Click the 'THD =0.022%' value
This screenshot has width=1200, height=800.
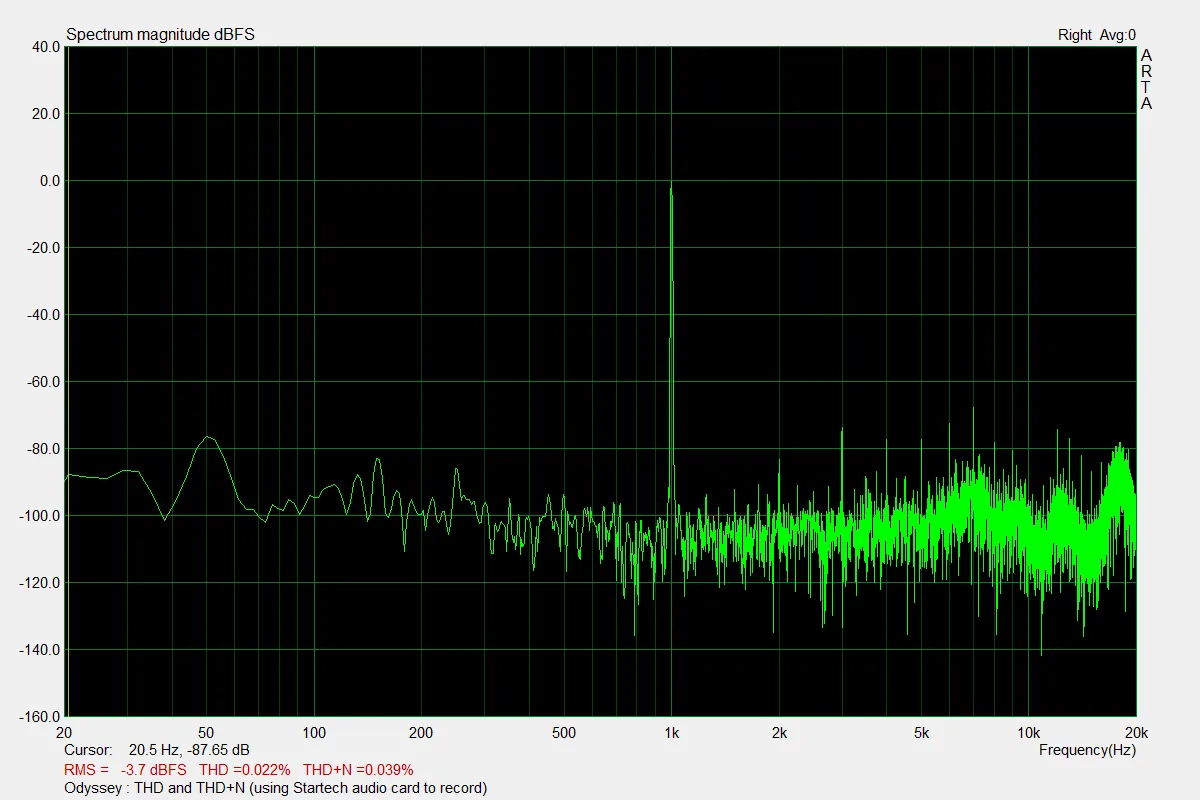pyautogui.click(x=245, y=770)
